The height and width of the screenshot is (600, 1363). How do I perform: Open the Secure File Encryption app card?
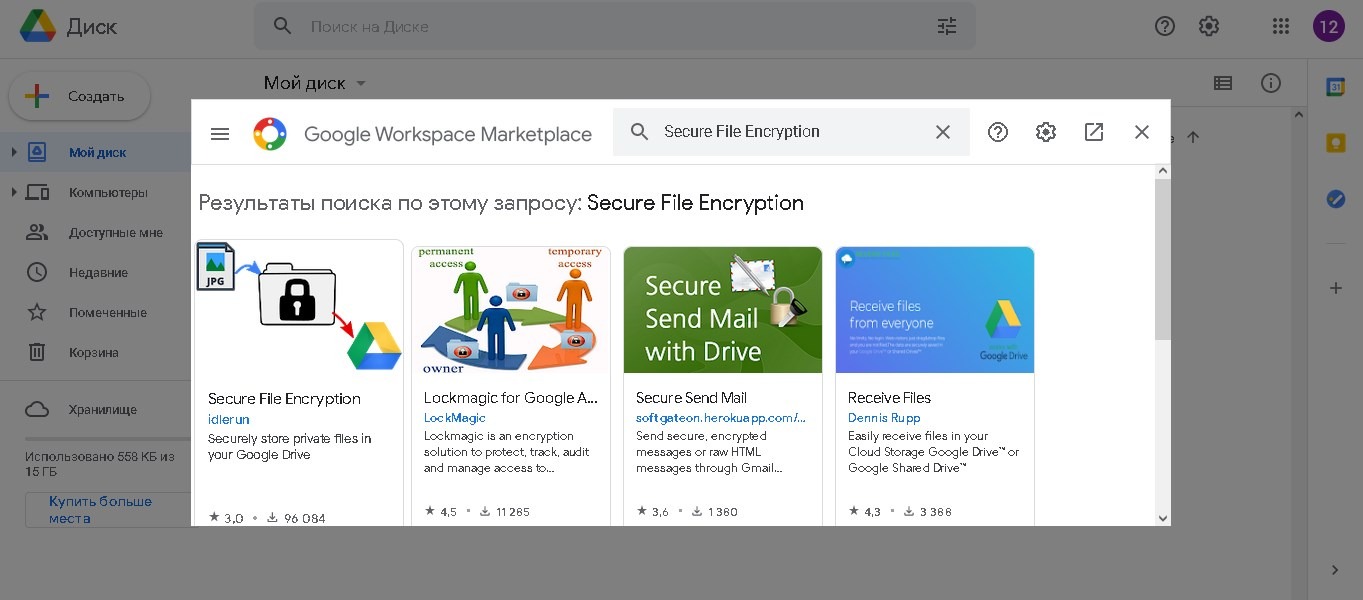(x=299, y=380)
